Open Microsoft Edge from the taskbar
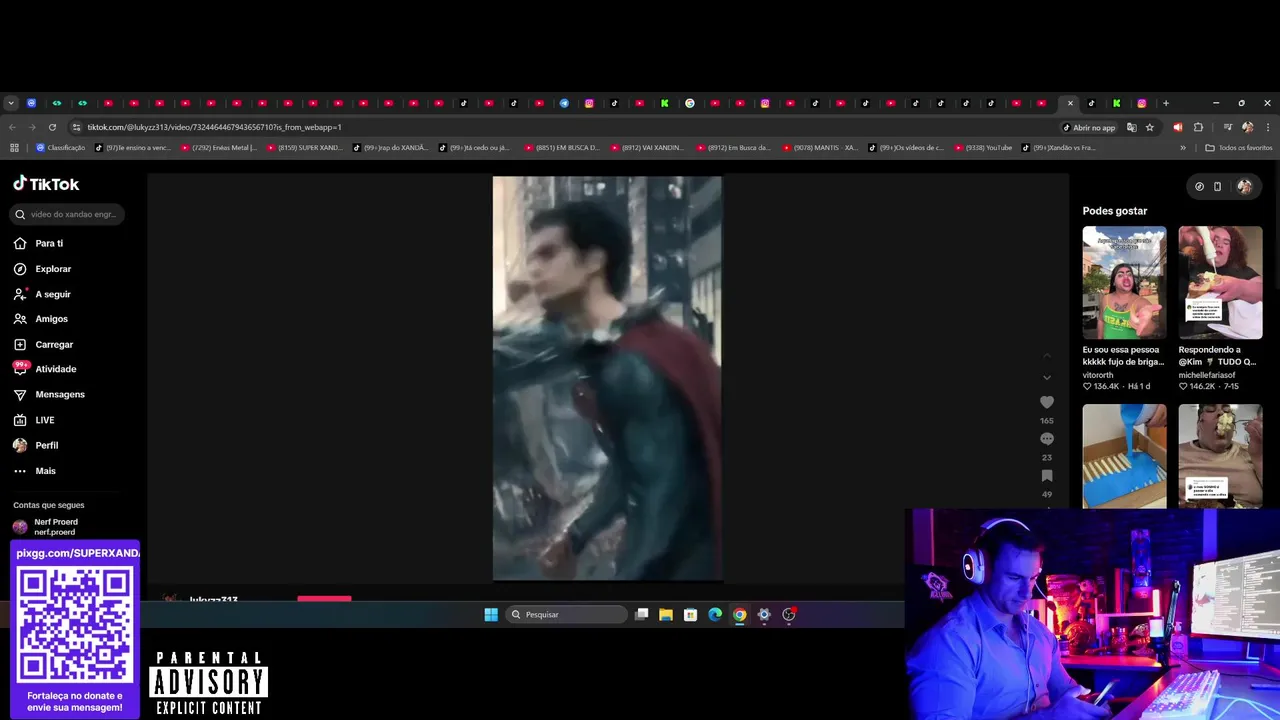Viewport: 1280px width, 720px height. click(x=715, y=614)
